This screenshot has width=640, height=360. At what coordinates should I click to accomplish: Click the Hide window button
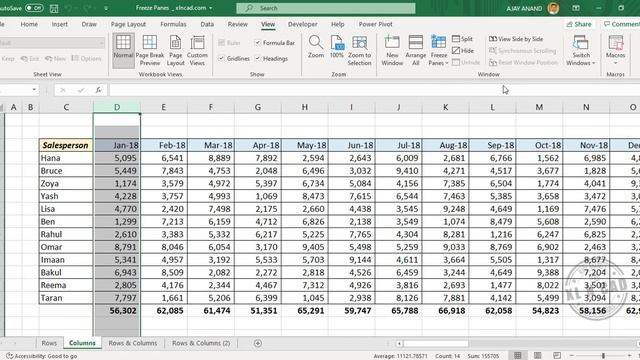463,51
